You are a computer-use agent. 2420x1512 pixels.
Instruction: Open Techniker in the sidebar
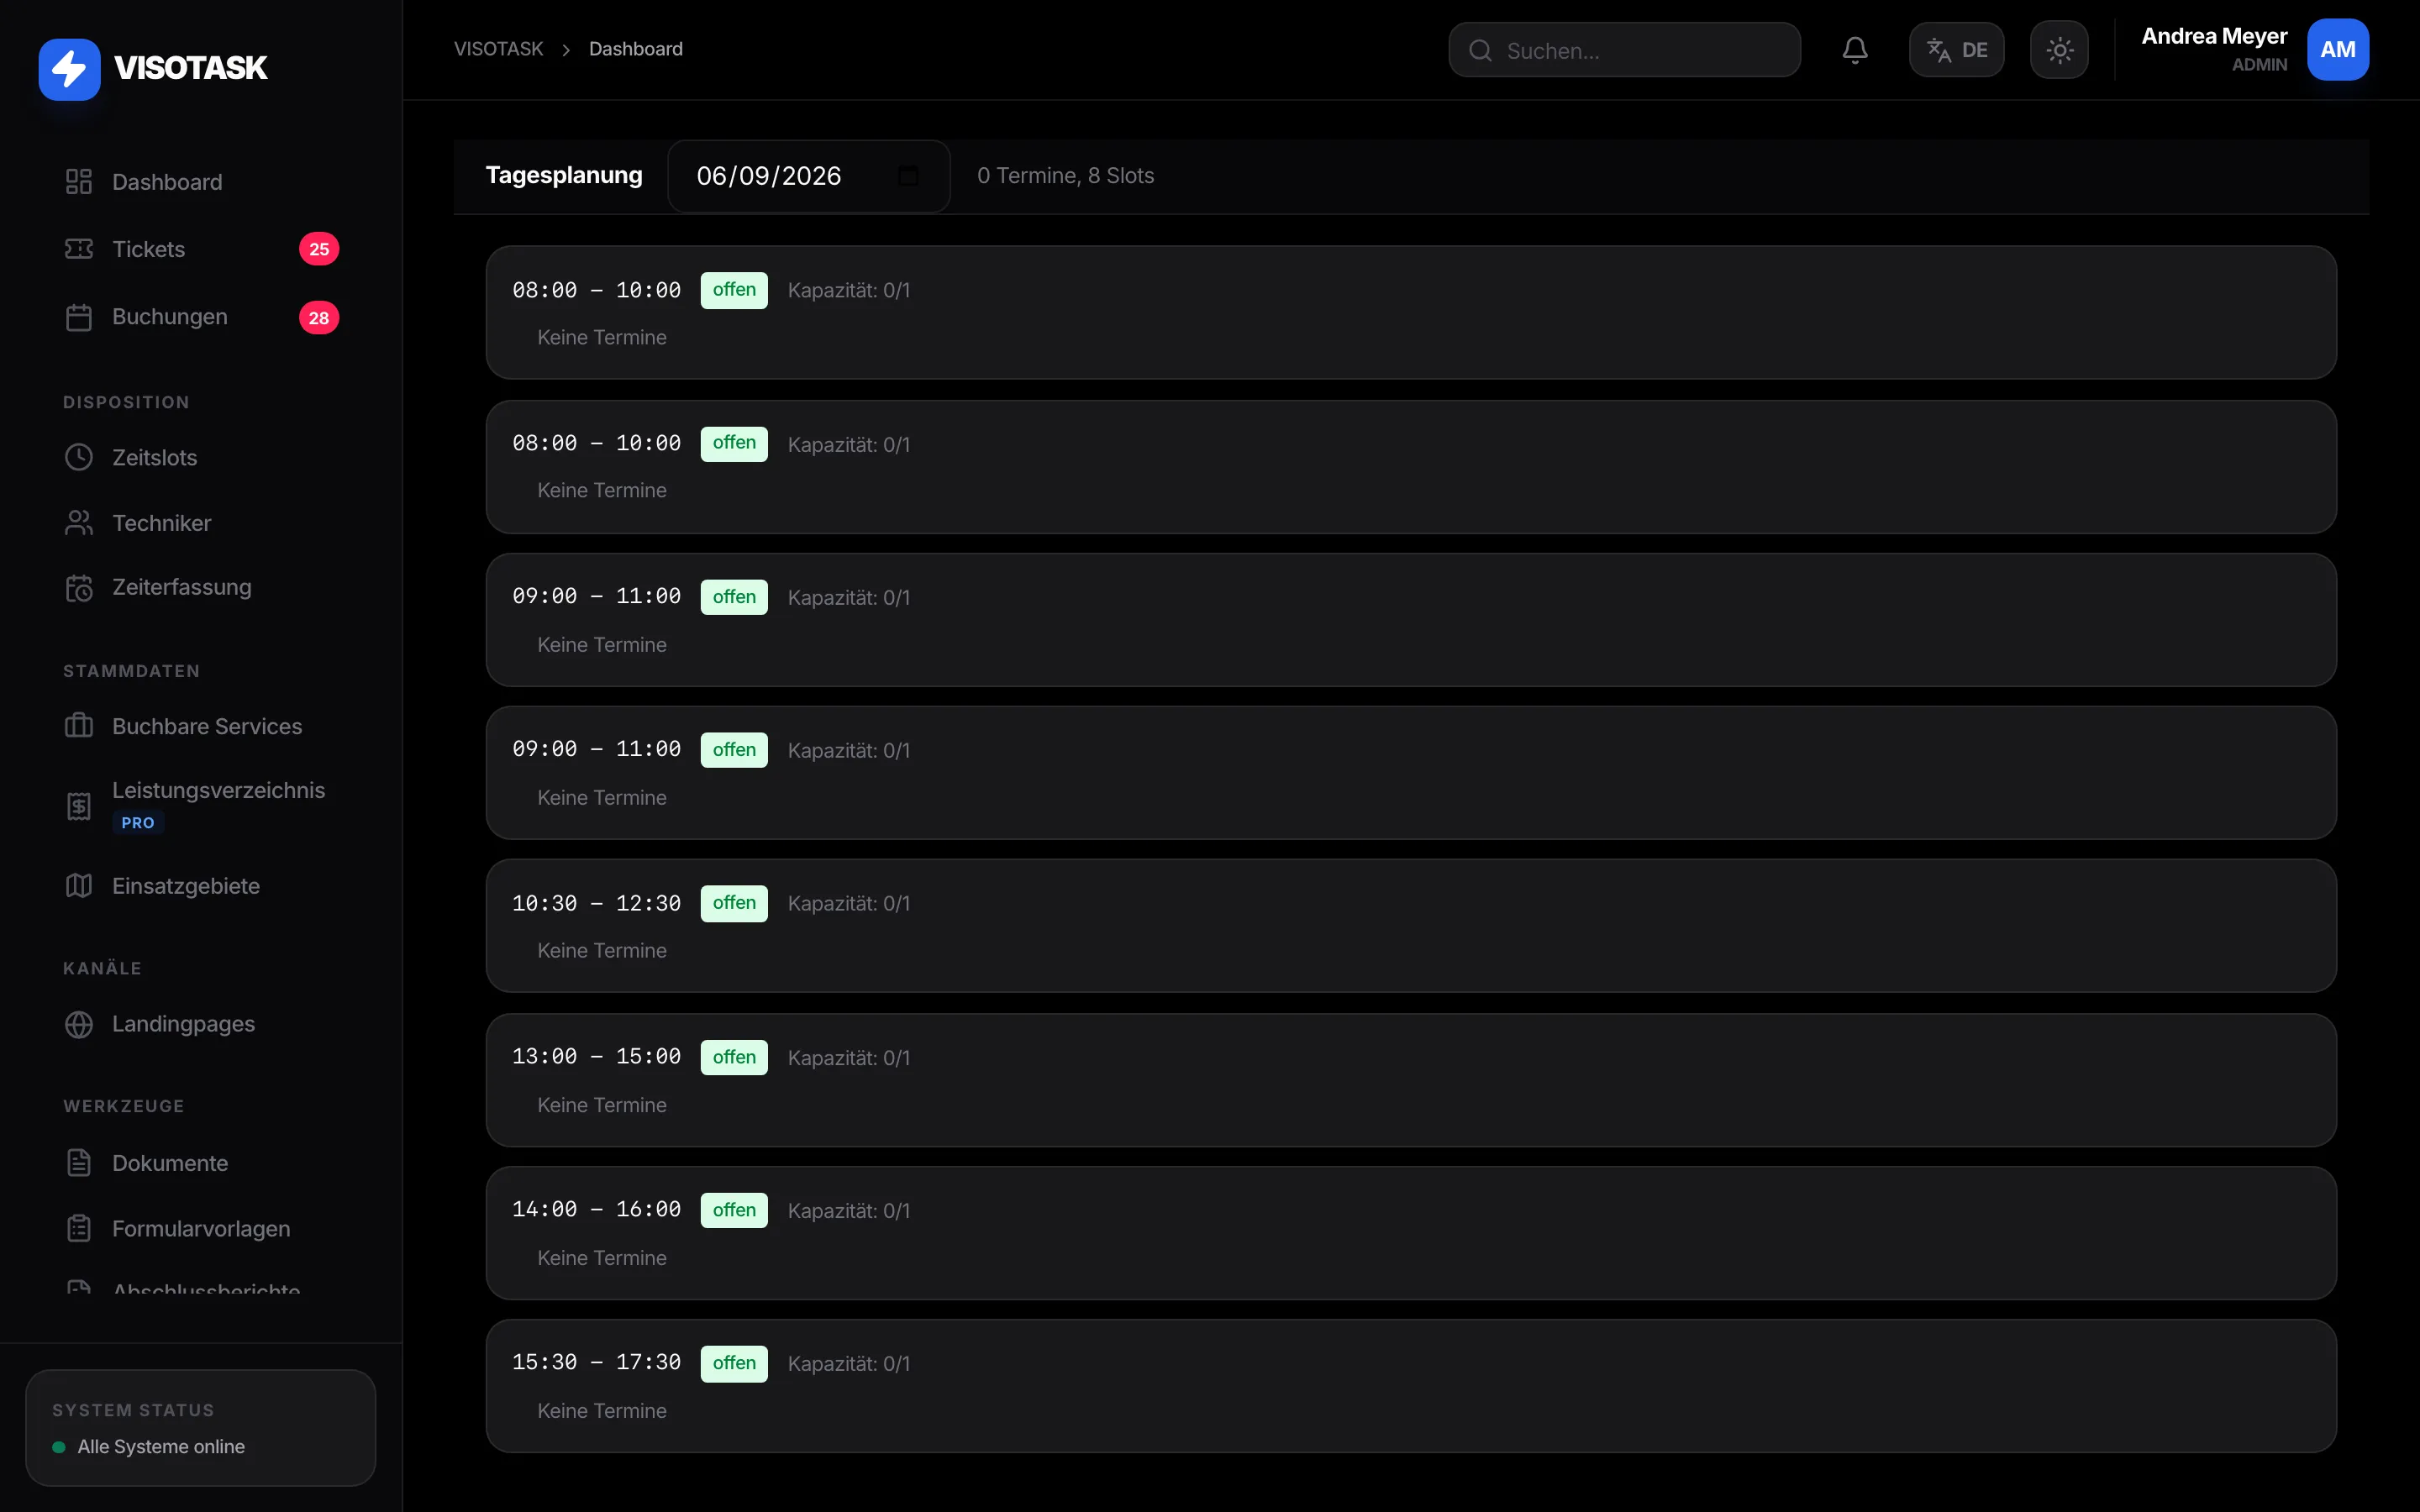pos(201,523)
